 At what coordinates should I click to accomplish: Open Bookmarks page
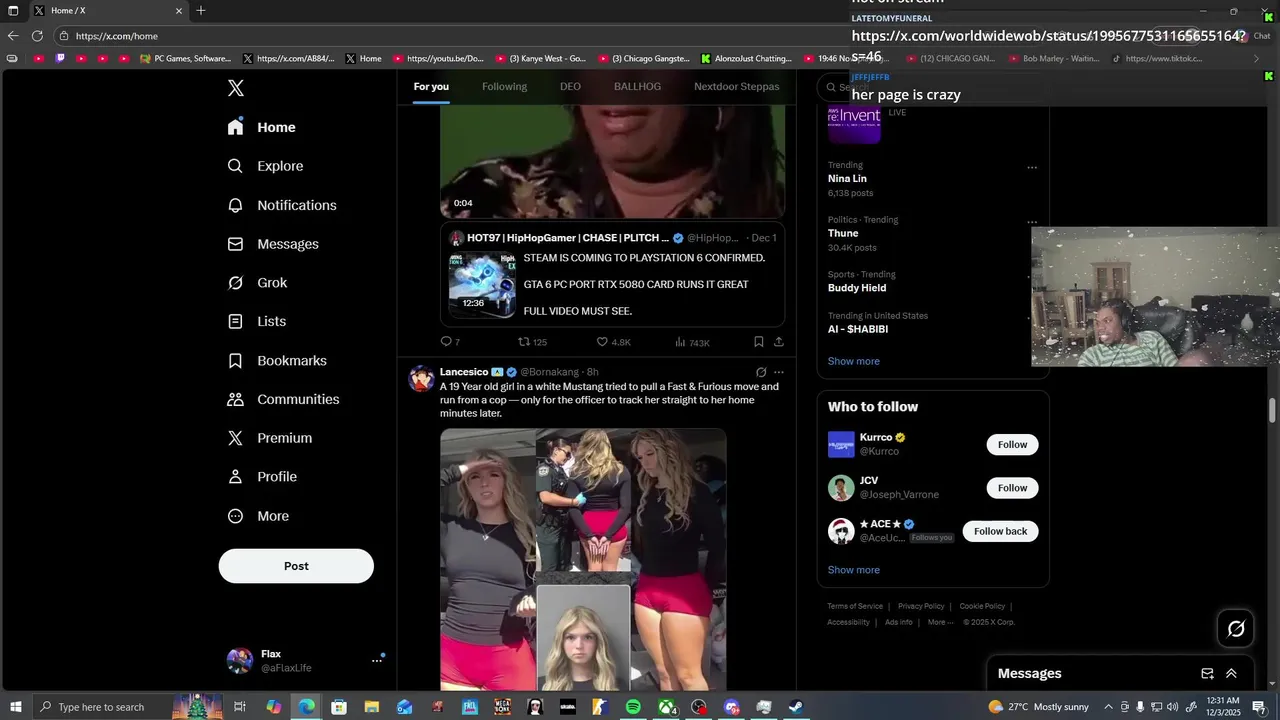coord(277,360)
